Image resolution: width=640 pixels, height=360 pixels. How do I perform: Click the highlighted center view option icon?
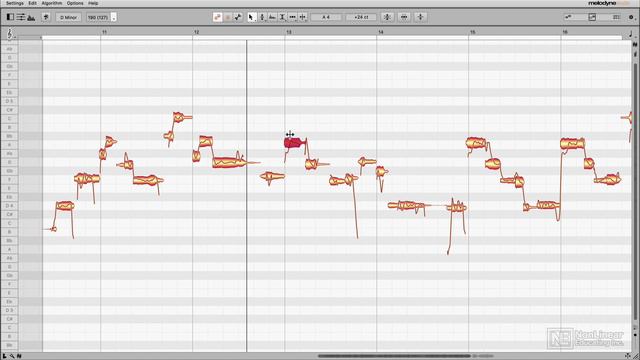click(592, 17)
